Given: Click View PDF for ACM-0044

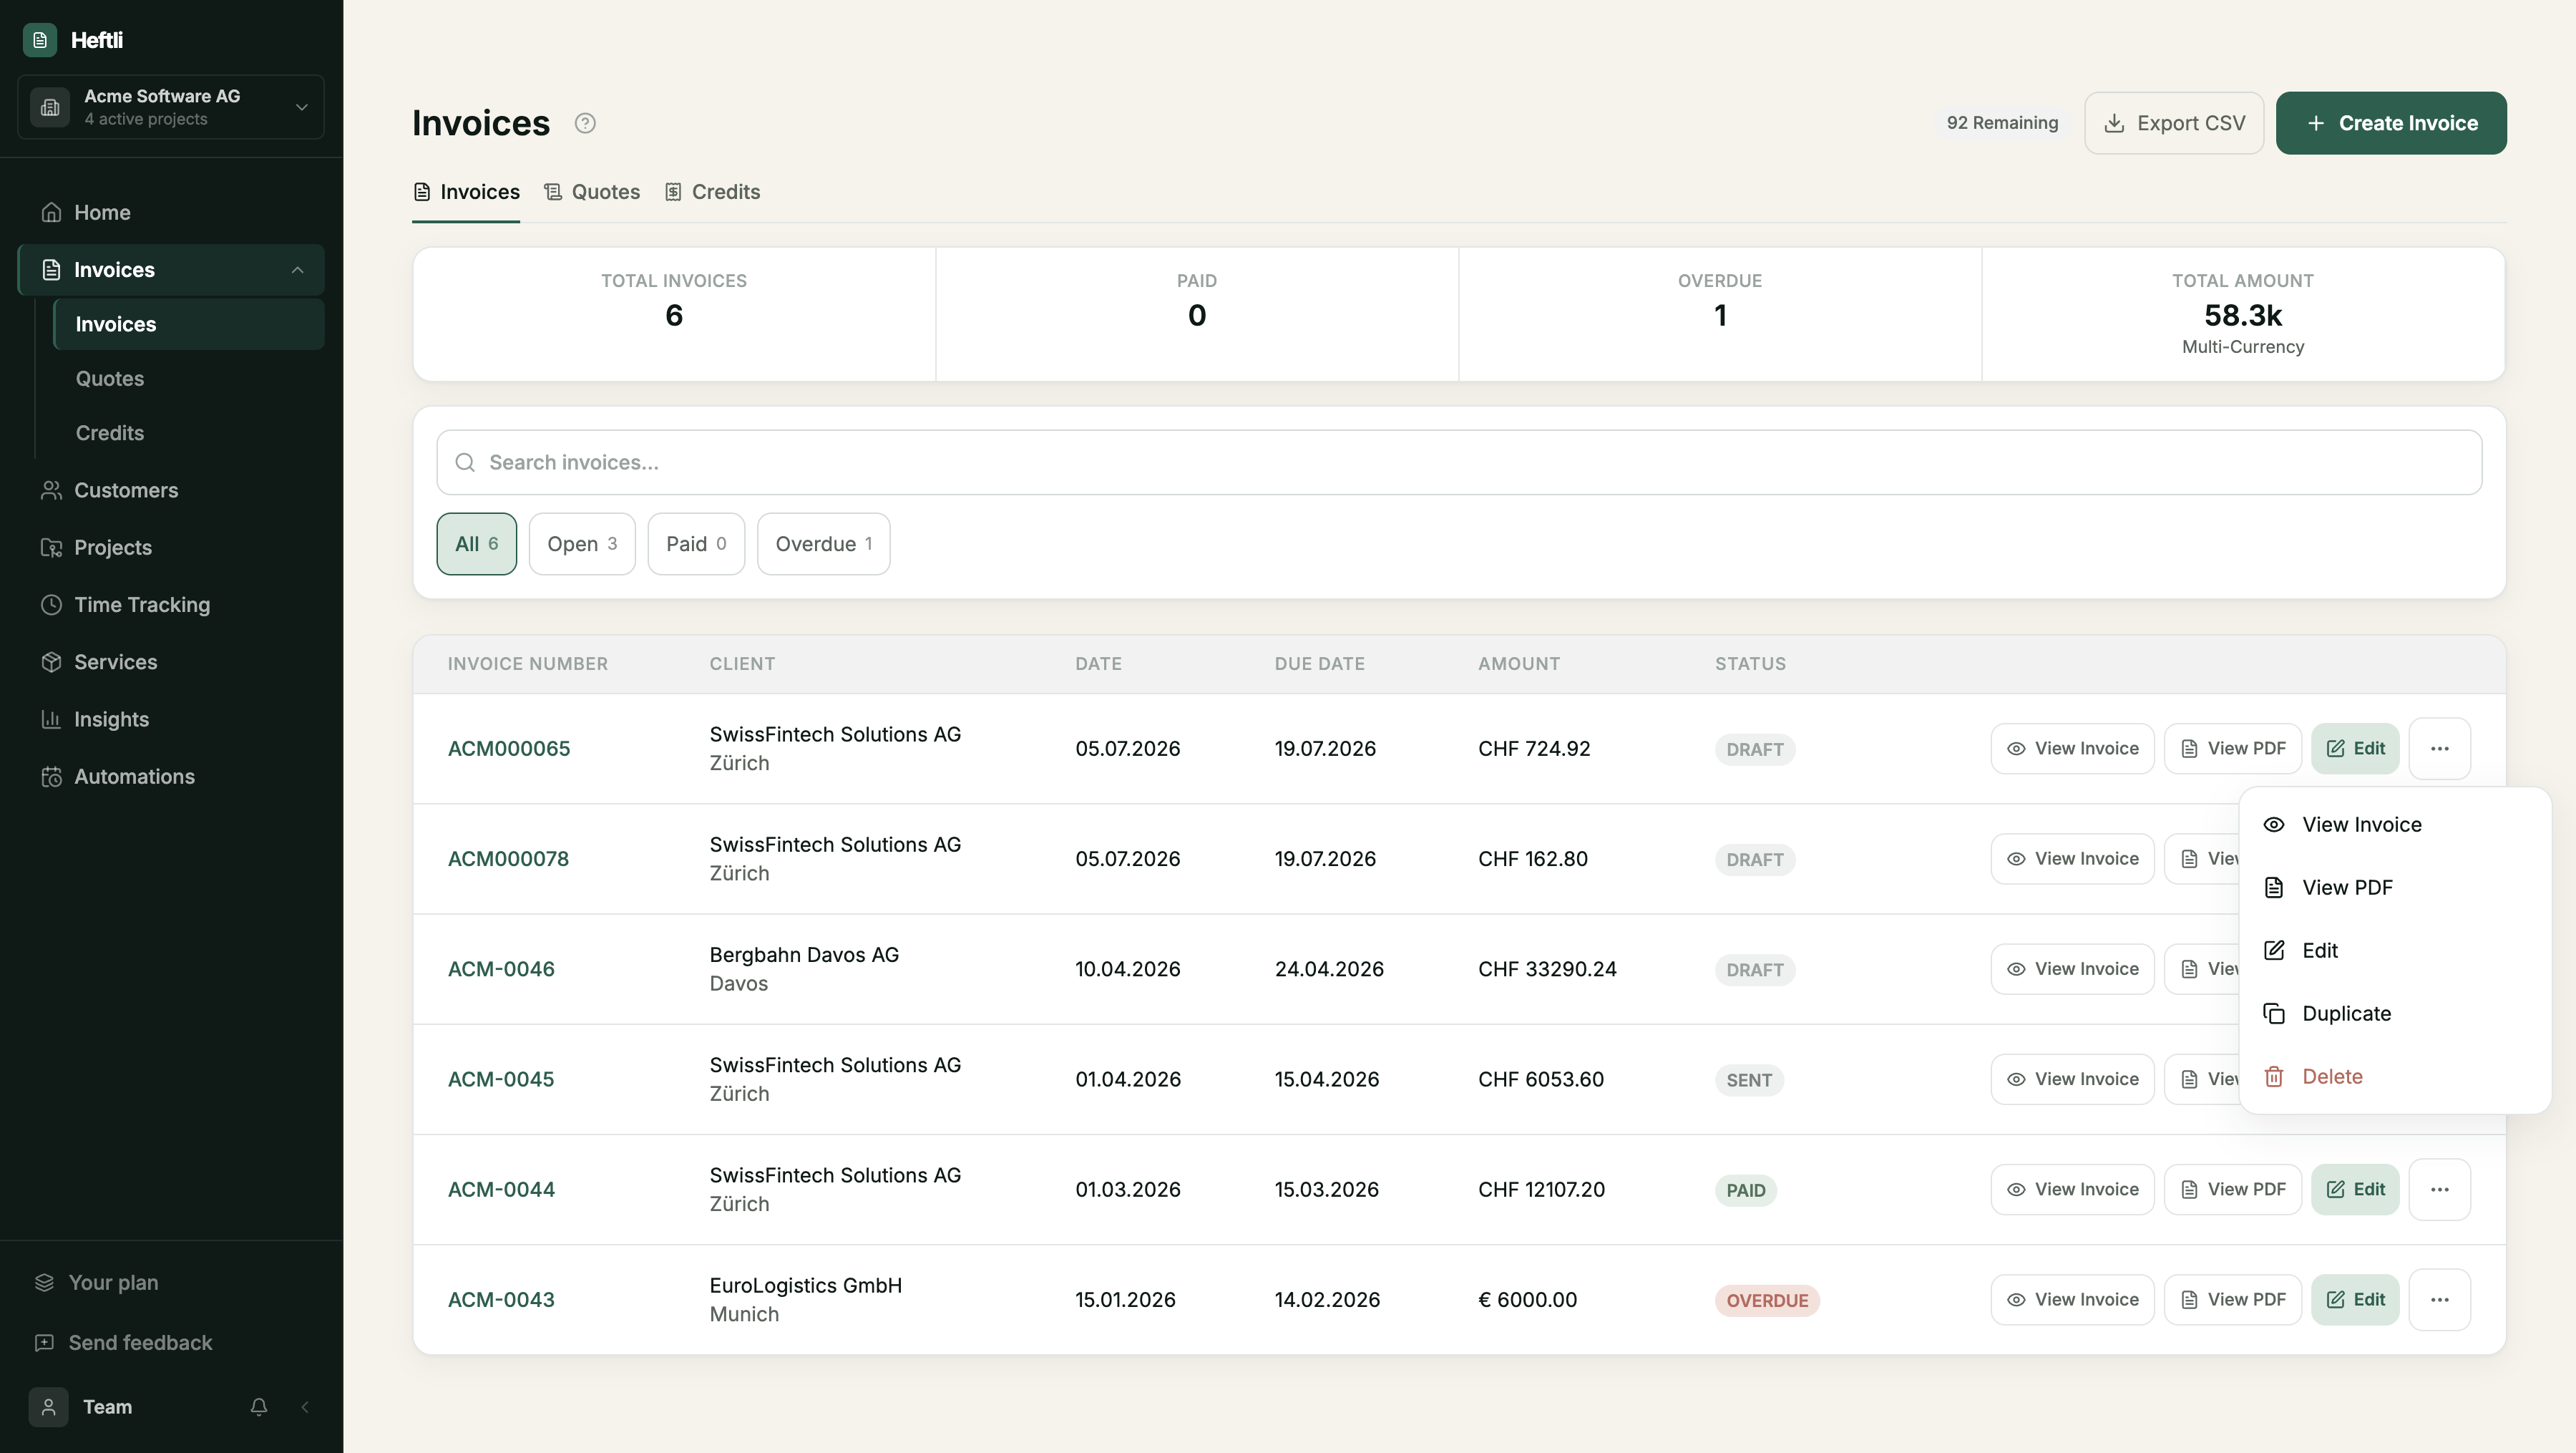Looking at the screenshot, I should (x=2232, y=1189).
